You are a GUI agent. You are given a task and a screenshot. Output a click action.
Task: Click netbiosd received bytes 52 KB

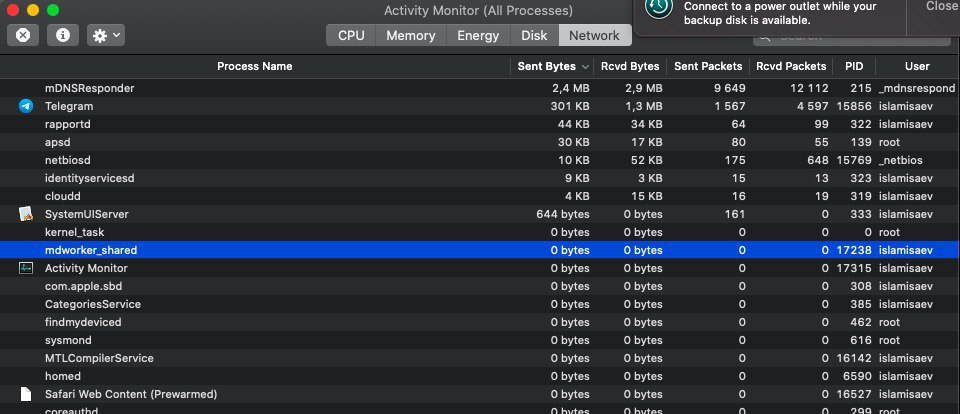(647, 160)
